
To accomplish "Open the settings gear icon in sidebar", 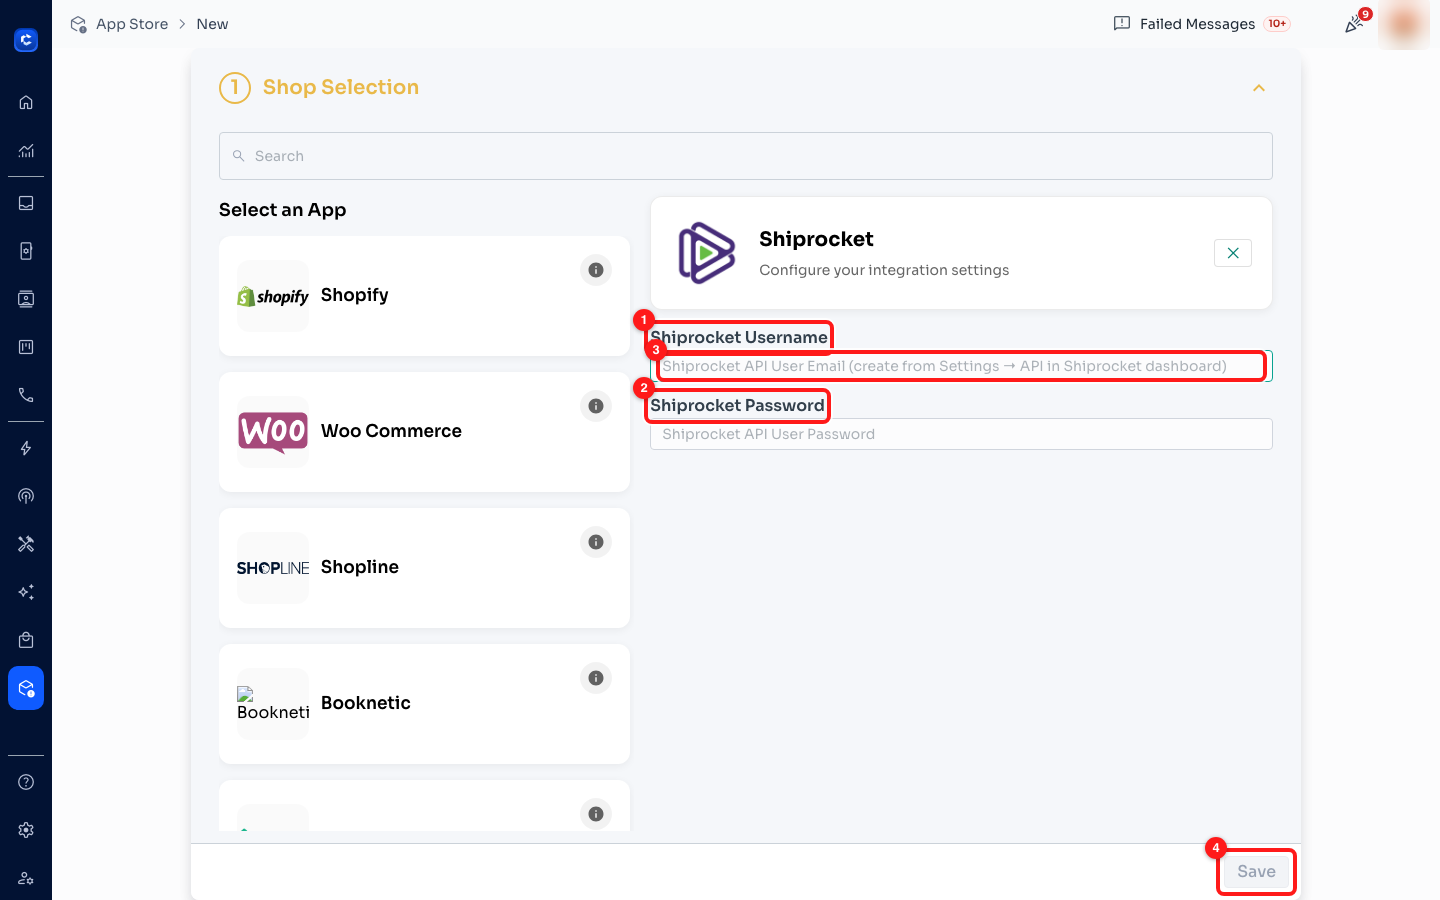I will (26, 830).
